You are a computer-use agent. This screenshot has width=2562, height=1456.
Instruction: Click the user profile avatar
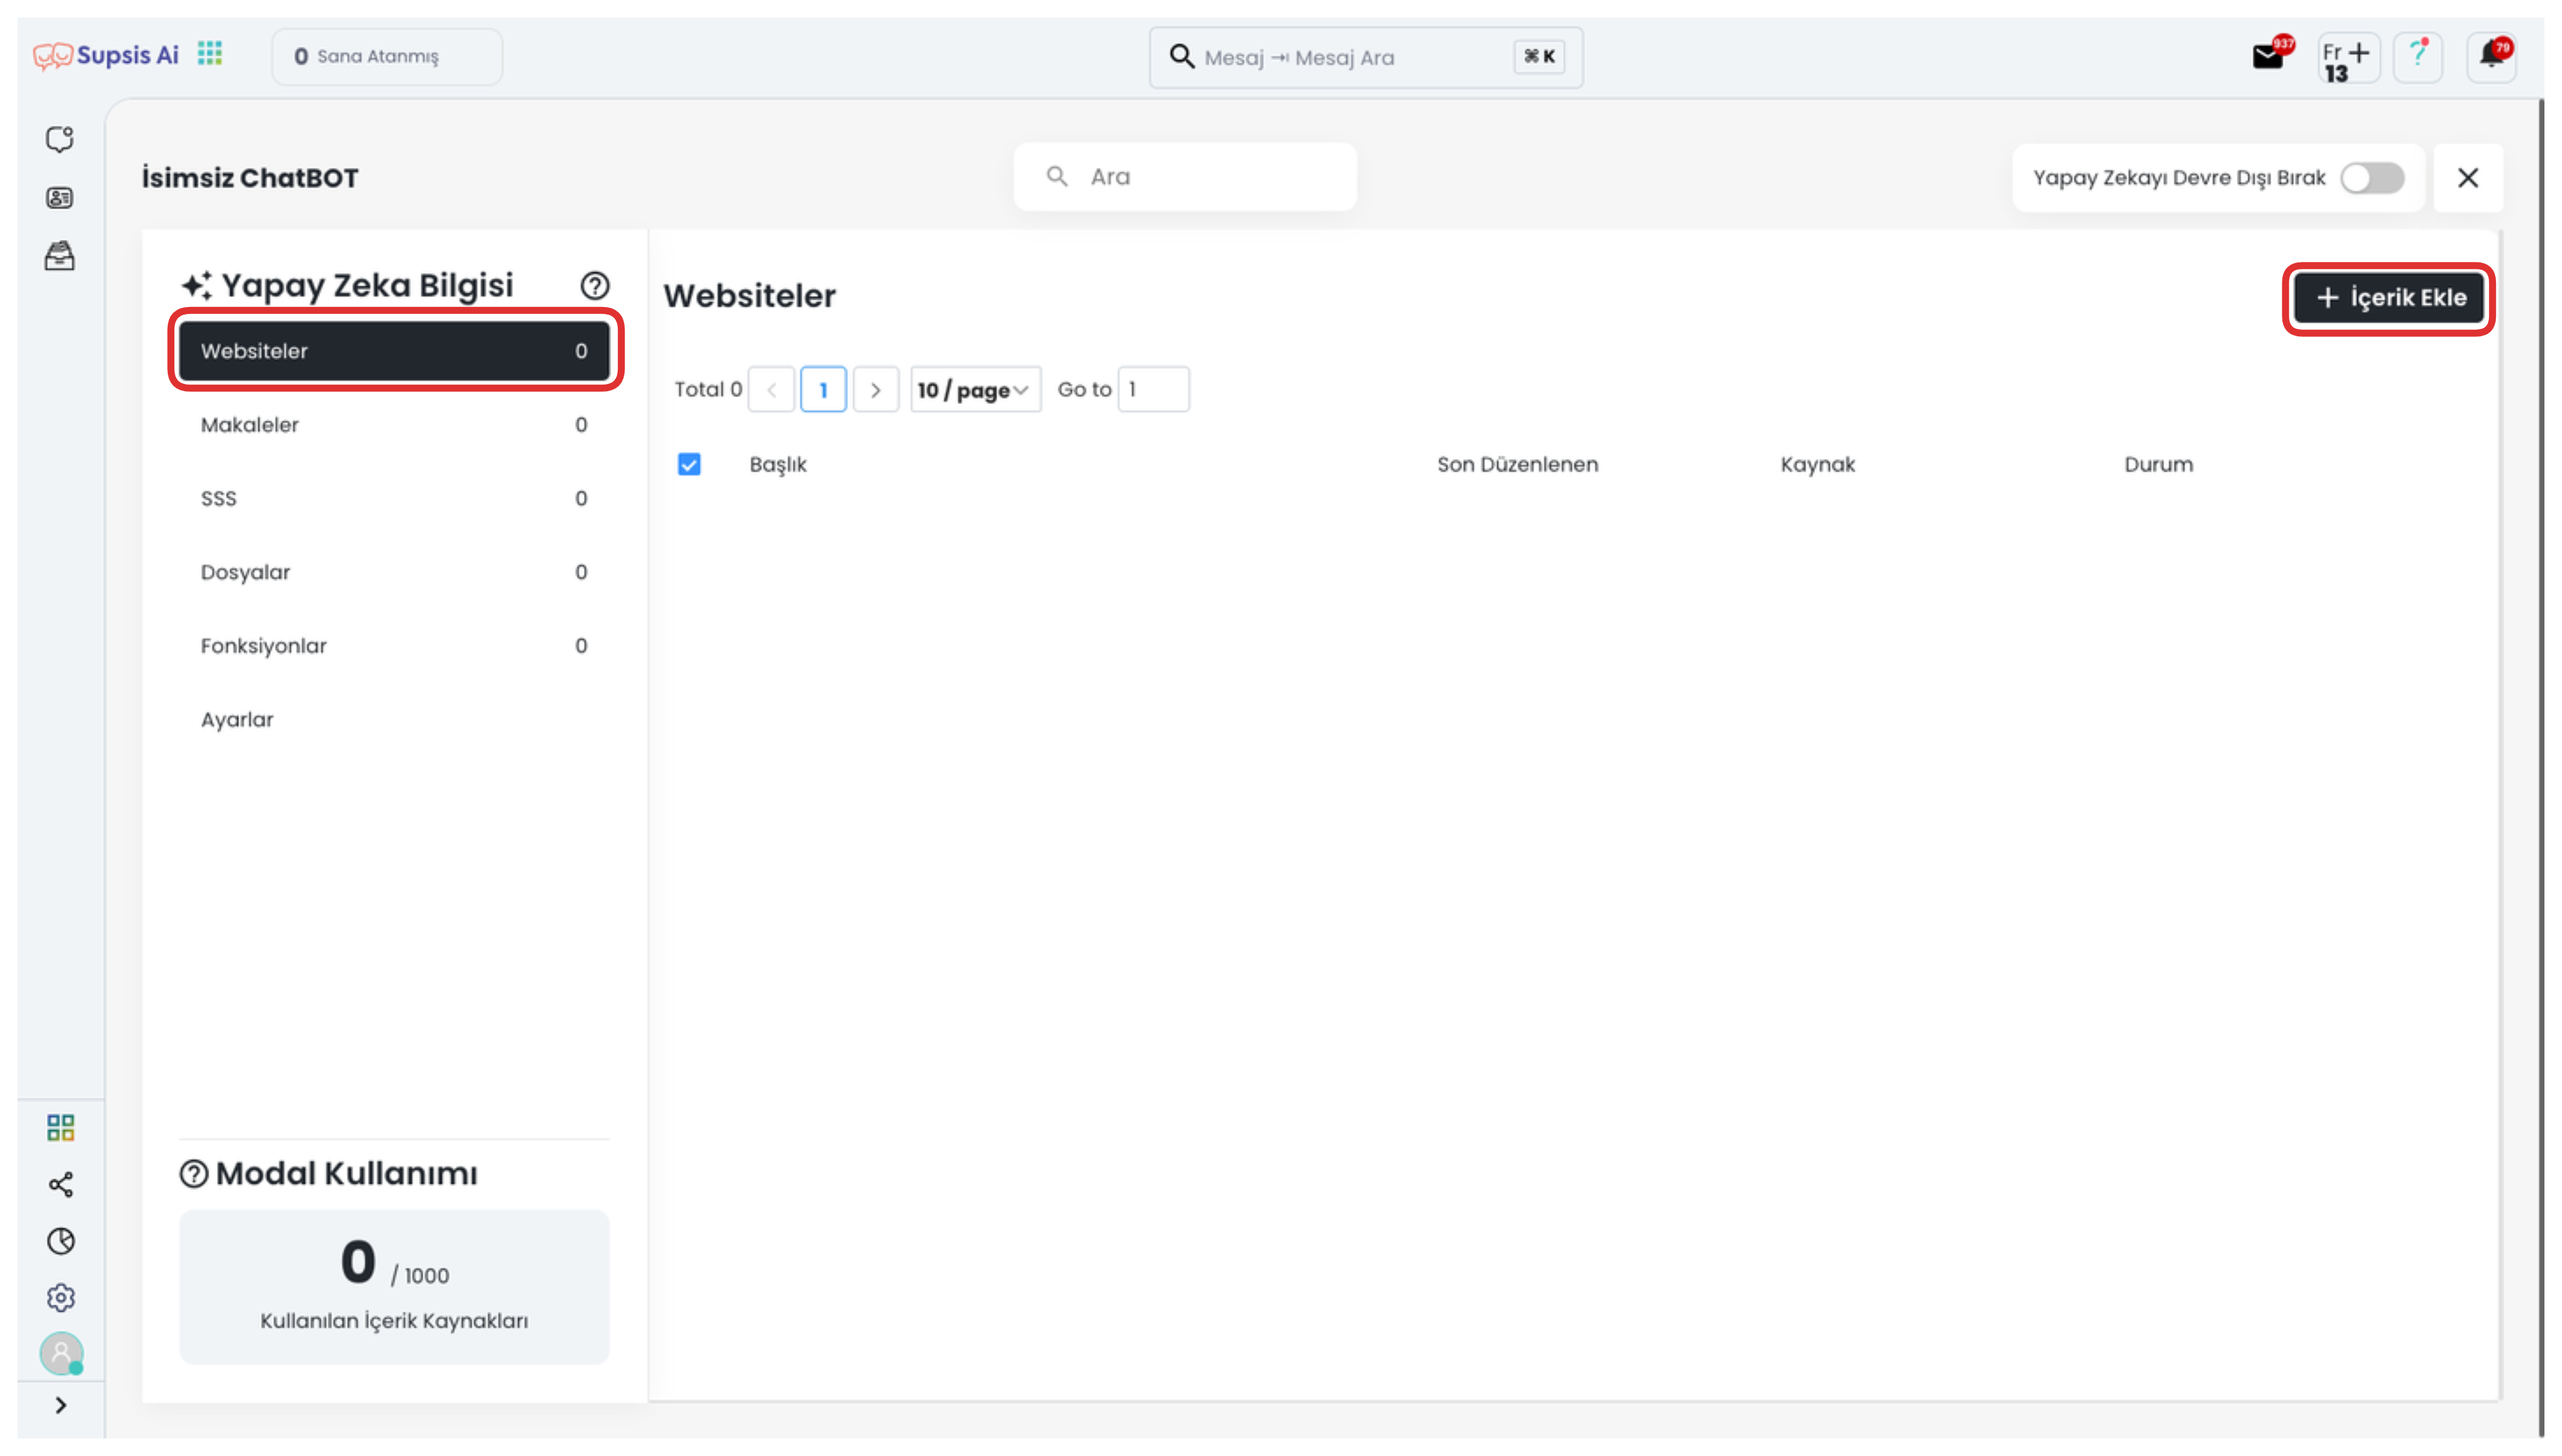point(61,1354)
